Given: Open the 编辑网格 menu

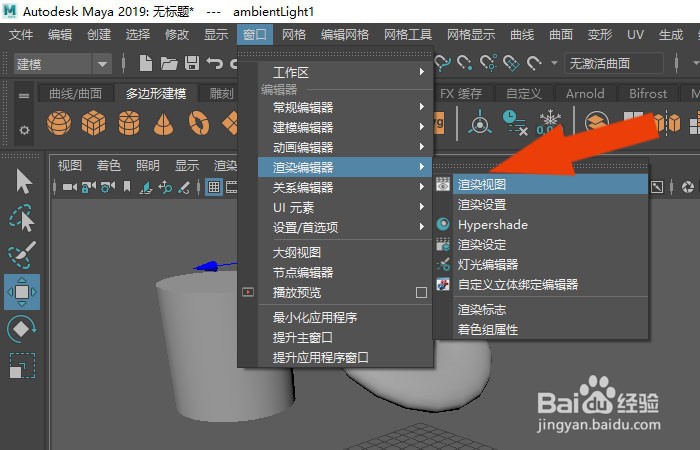Looking at the screenshot, I should 345,34.
